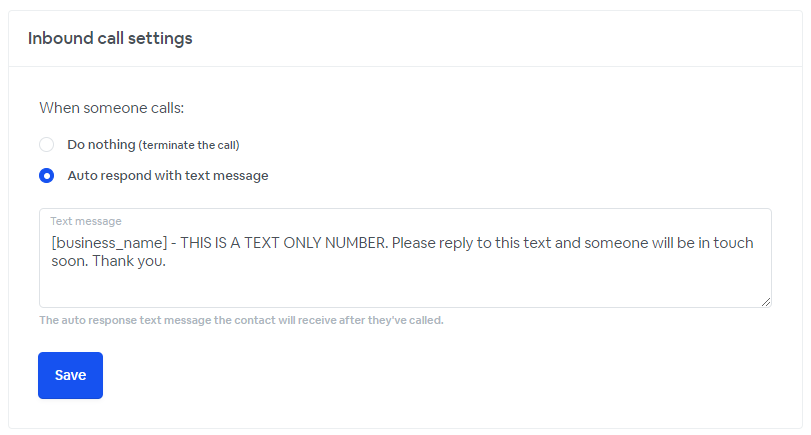The width and height of the screenshot is (811, 435).
Task: Click the [business_name] placeholder in the message
Action: 109,243
